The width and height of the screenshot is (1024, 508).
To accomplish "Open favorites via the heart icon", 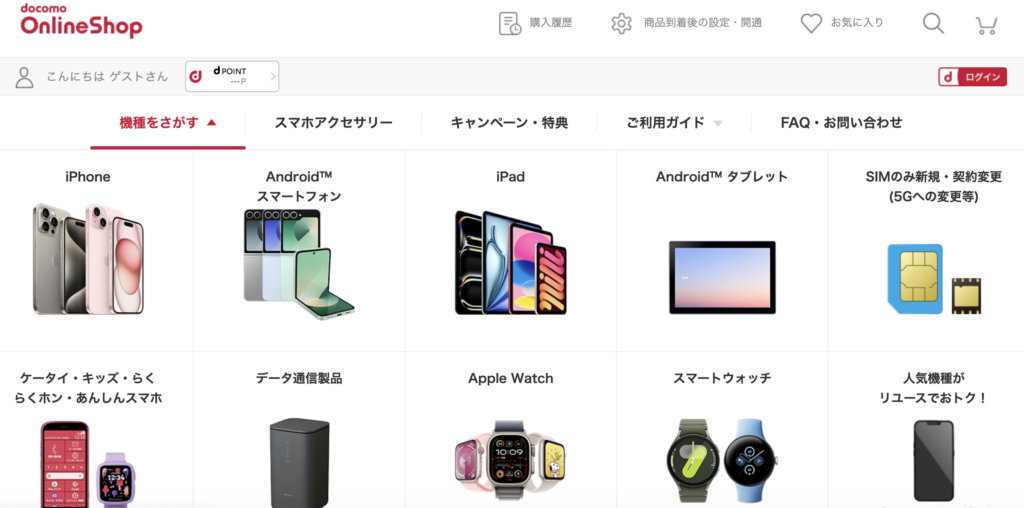I will coord(811,24).
